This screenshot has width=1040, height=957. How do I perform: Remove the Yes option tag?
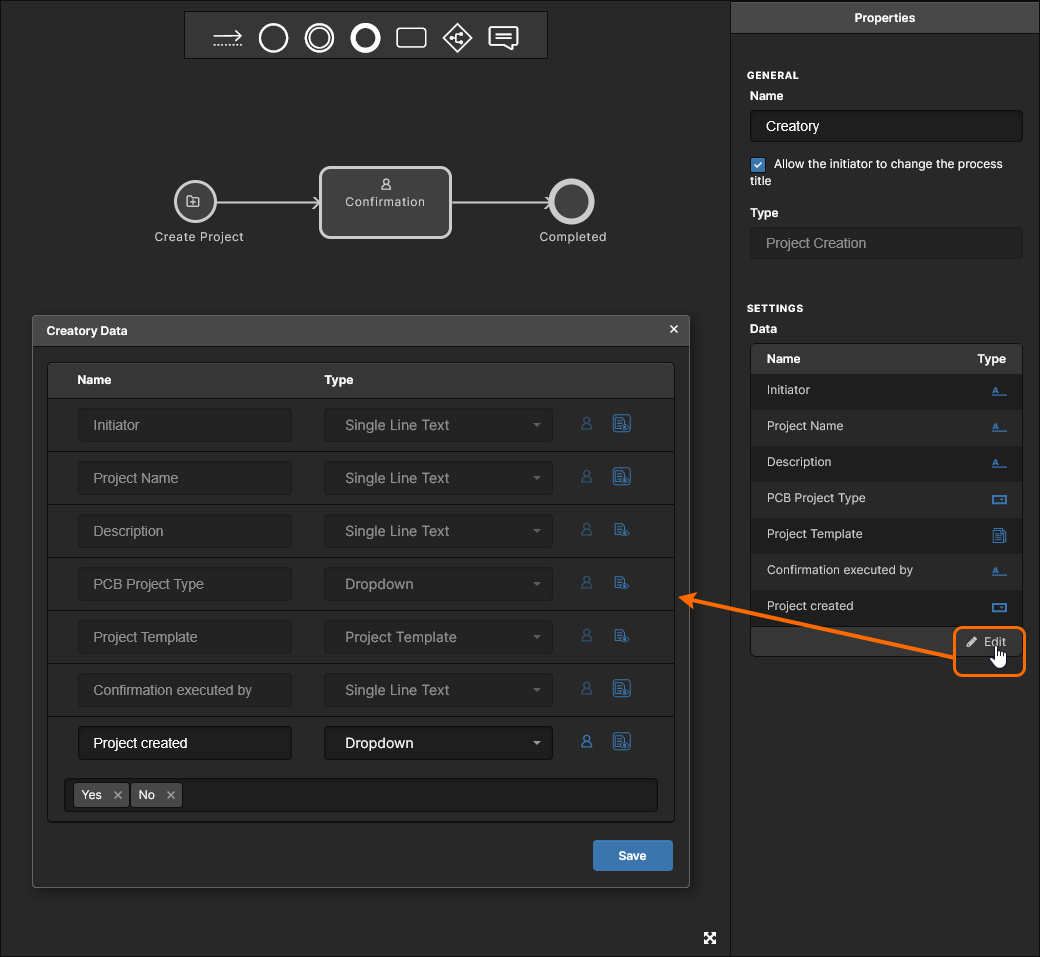117,795
